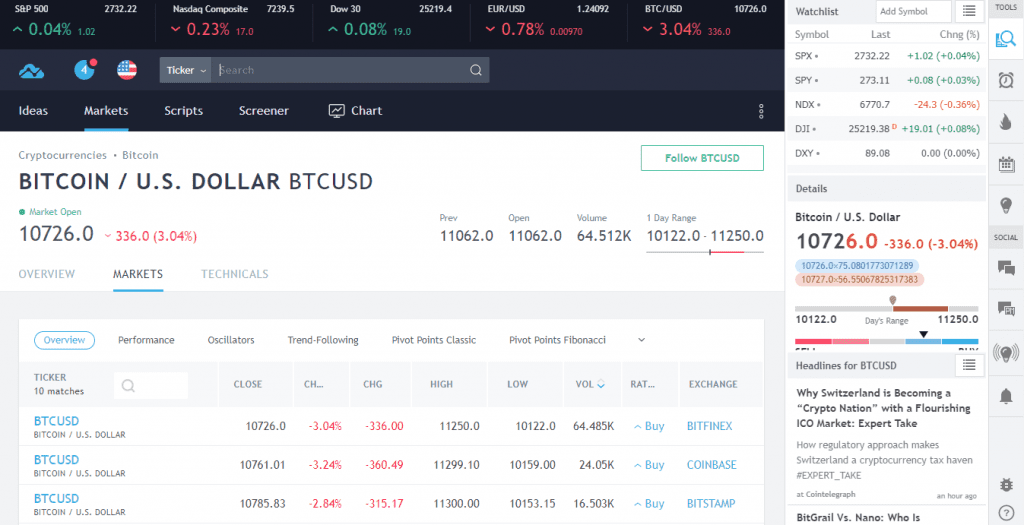The height and width of the screenshot is (525, 1024).
Task: Select the DXY watchlist row
Action: (x=887, y=153)
